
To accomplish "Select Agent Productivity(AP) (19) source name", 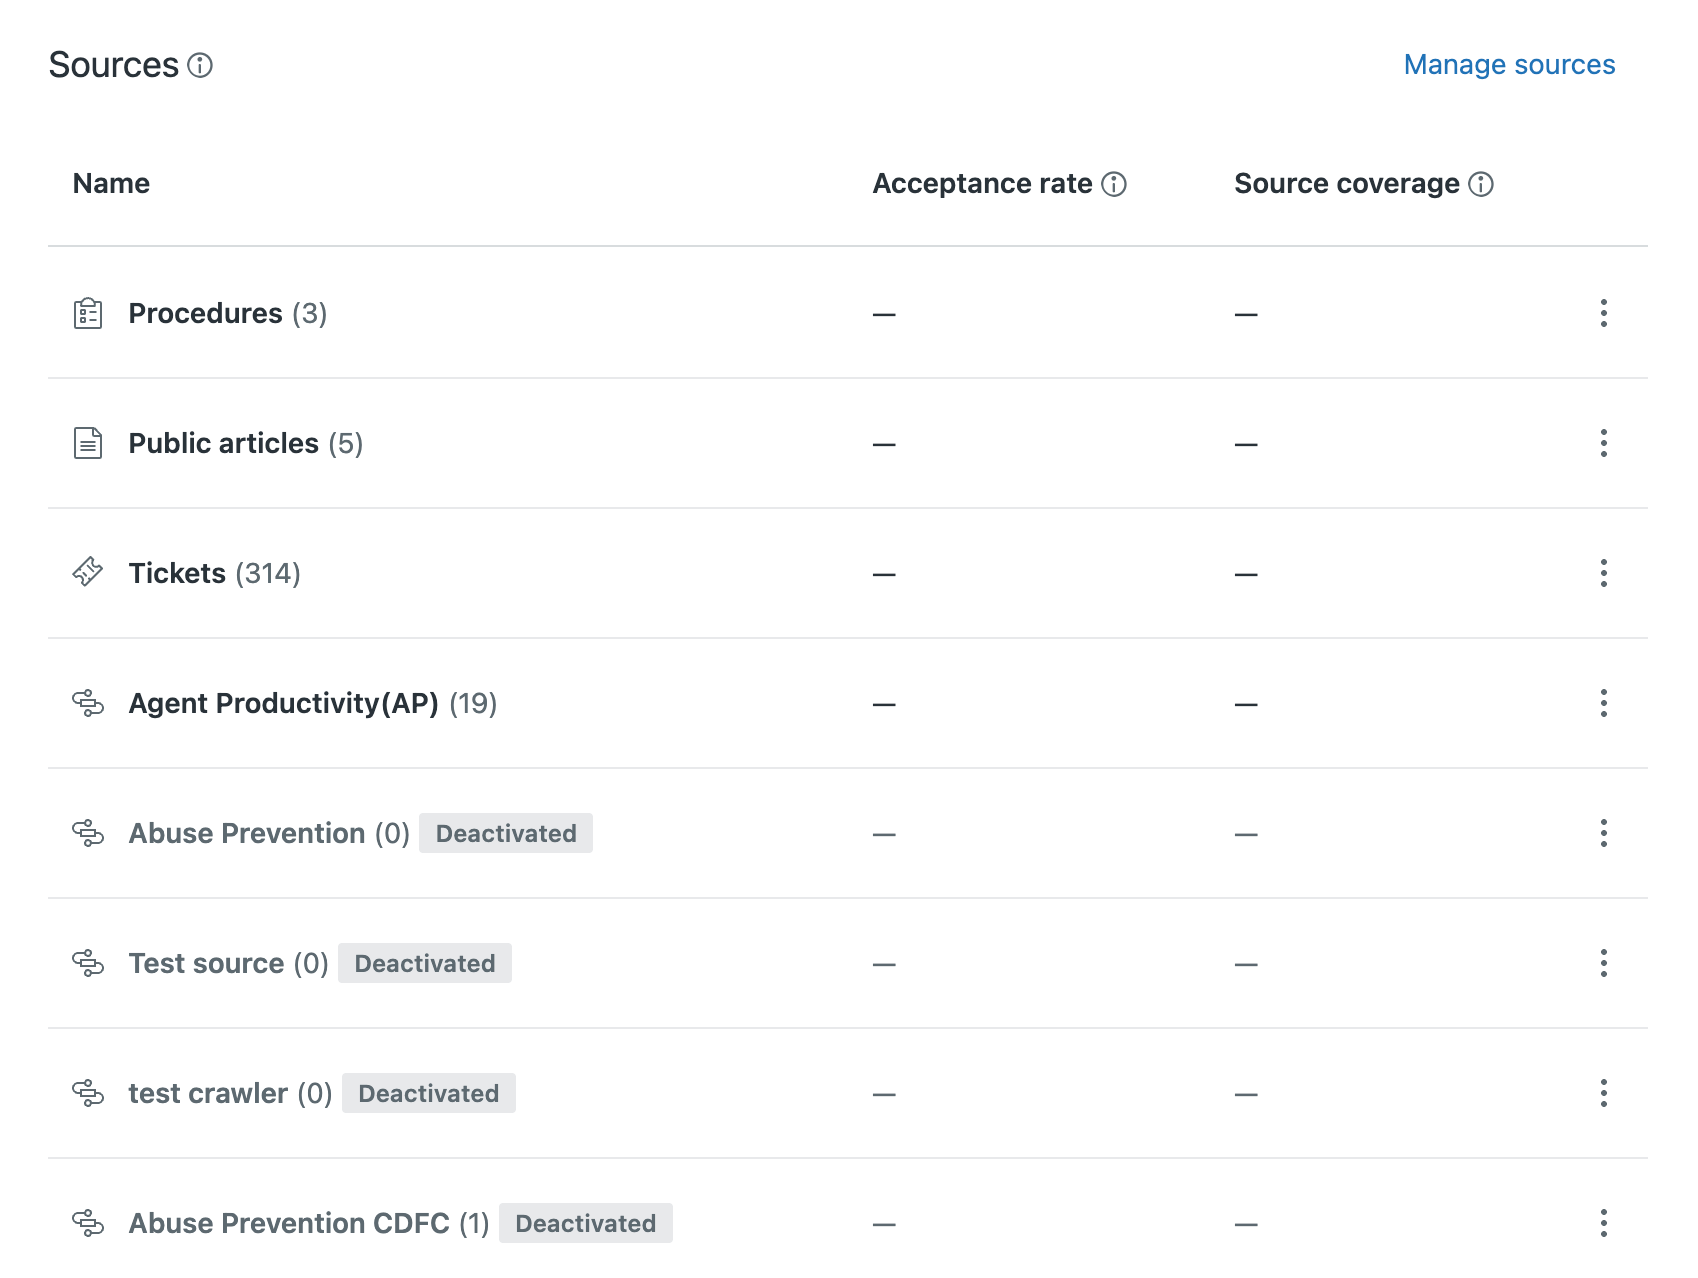I will click(x=313, y=704).
